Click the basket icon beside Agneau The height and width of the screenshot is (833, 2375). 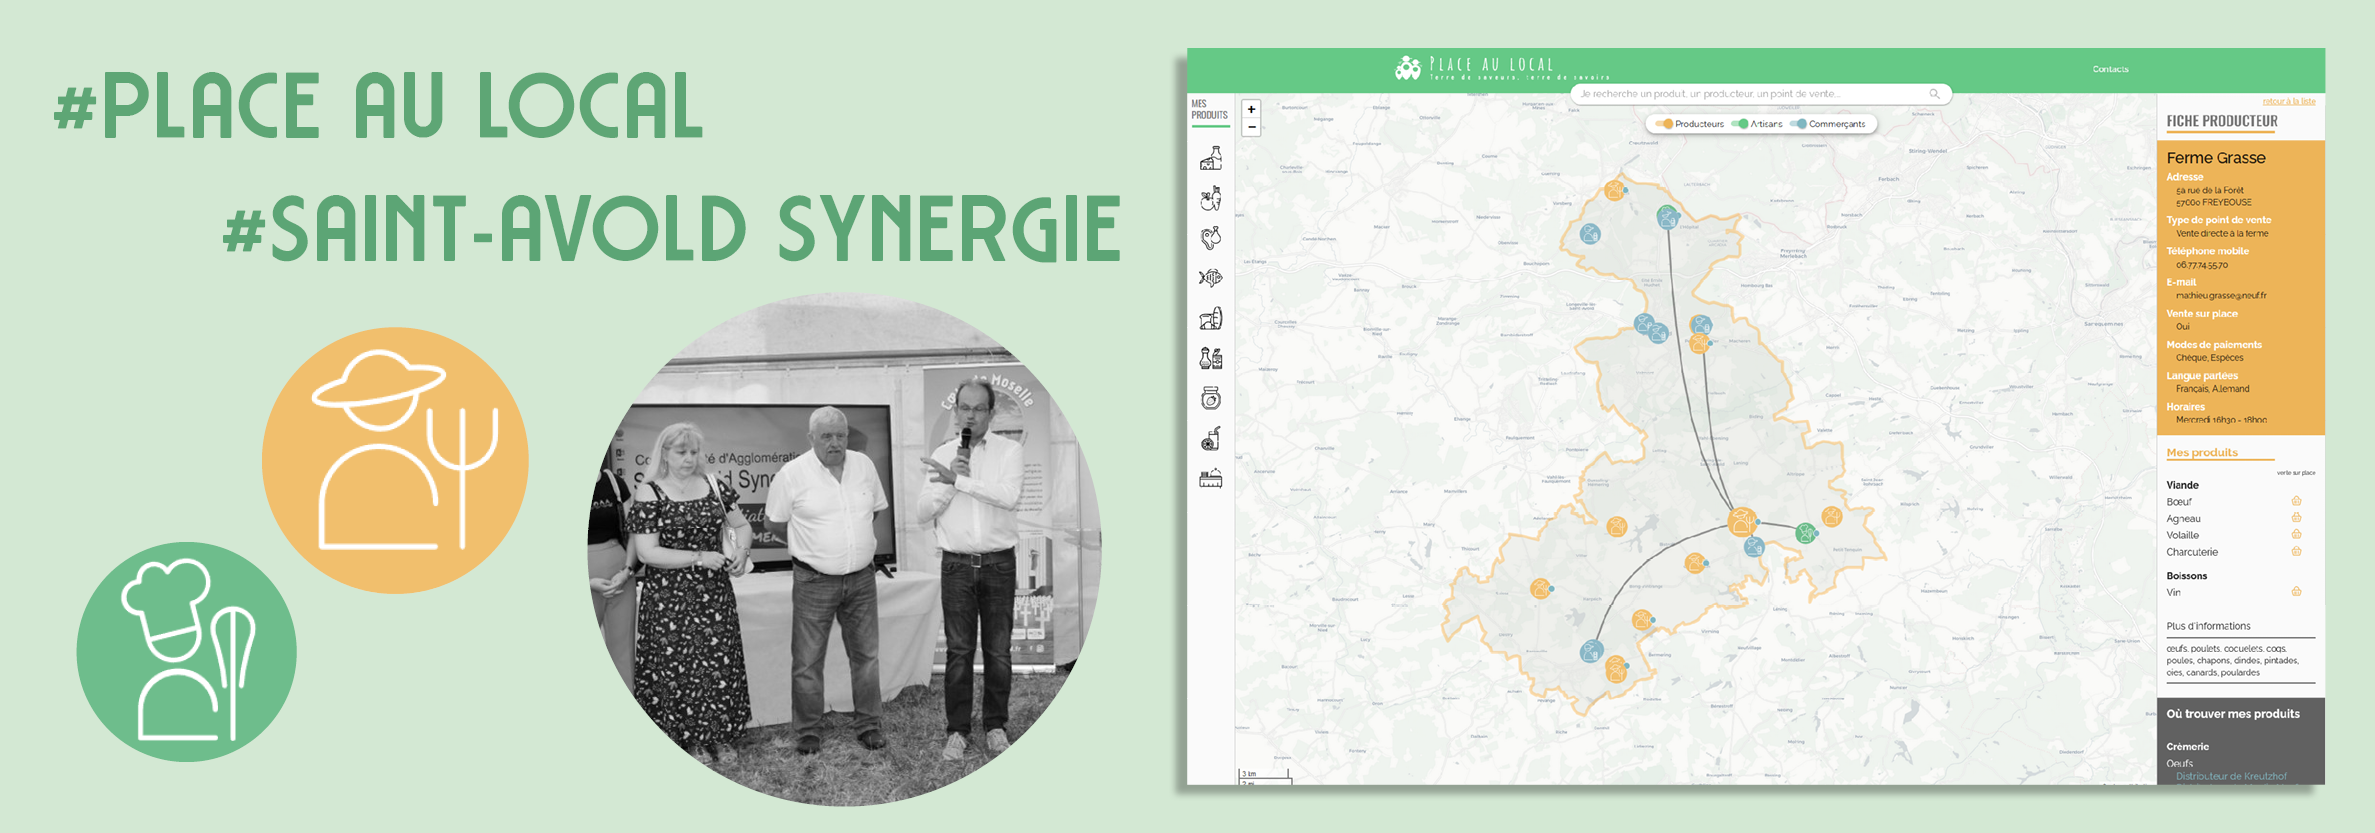point(2297,518)
